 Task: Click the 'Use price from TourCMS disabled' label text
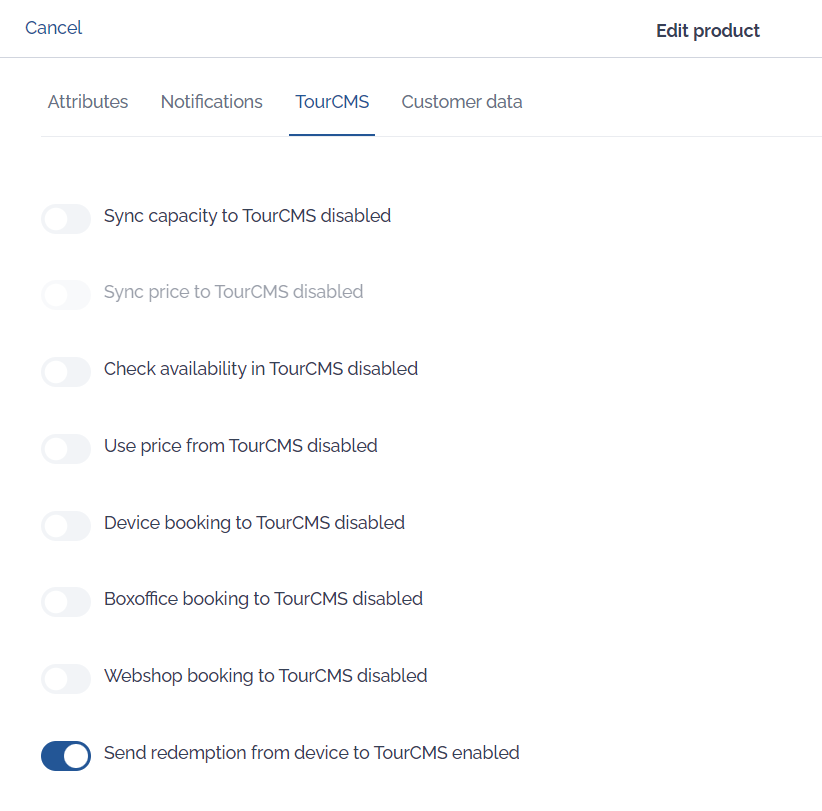pos(241,446)
